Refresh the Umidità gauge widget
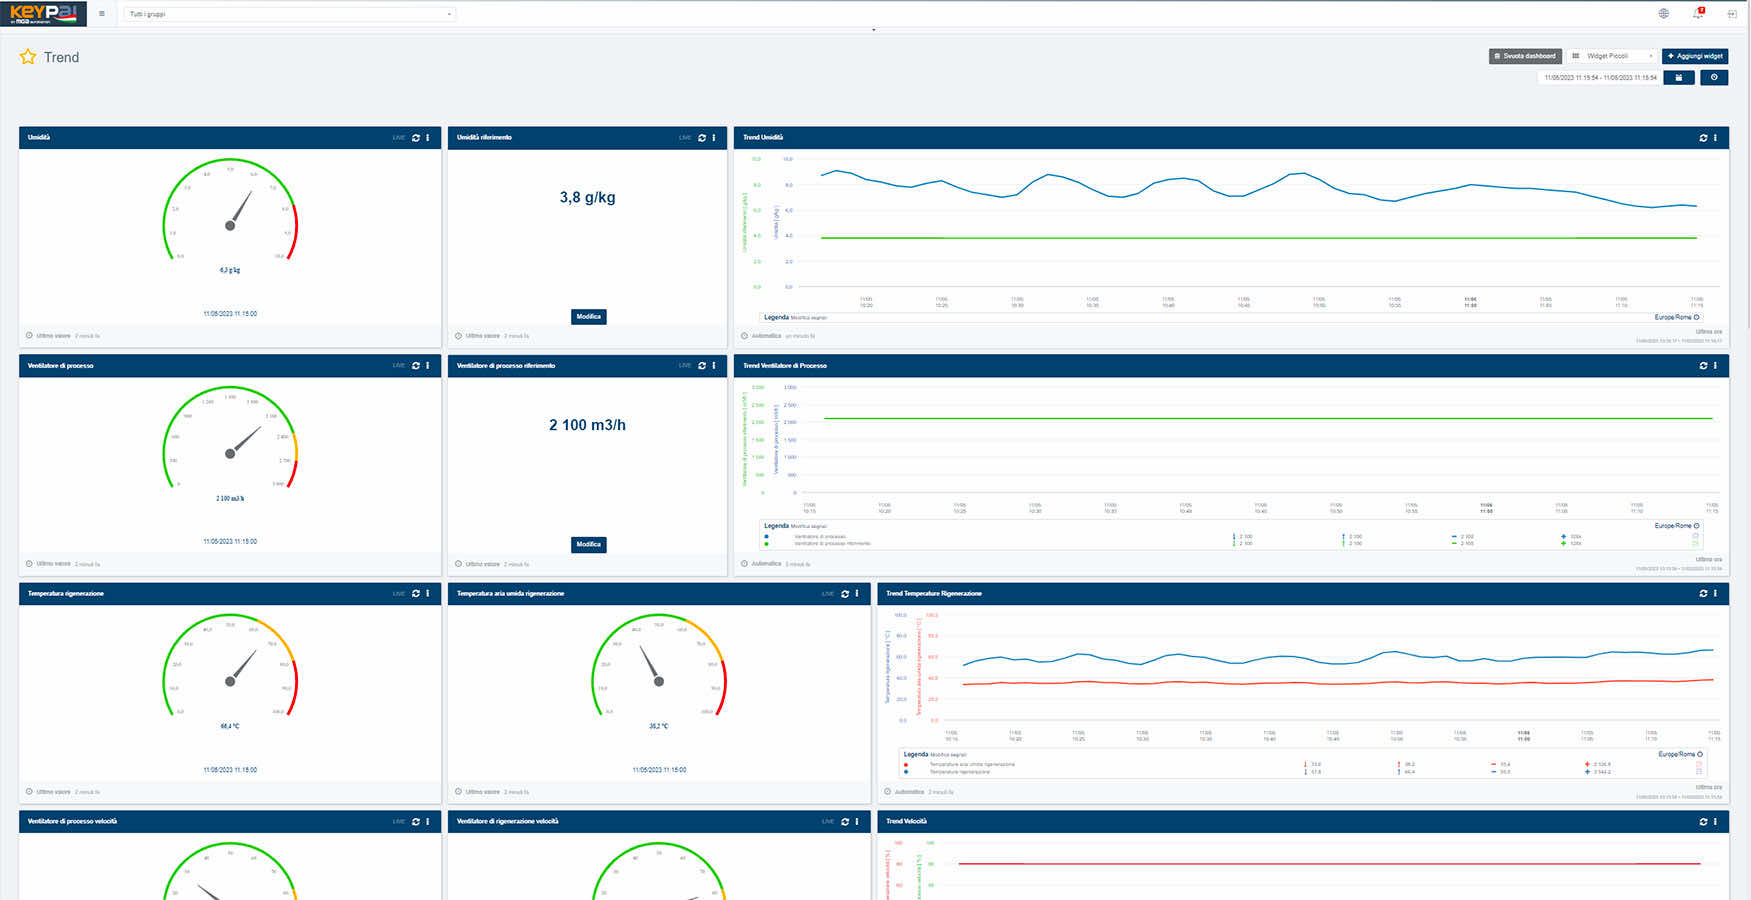 [416, 138]
